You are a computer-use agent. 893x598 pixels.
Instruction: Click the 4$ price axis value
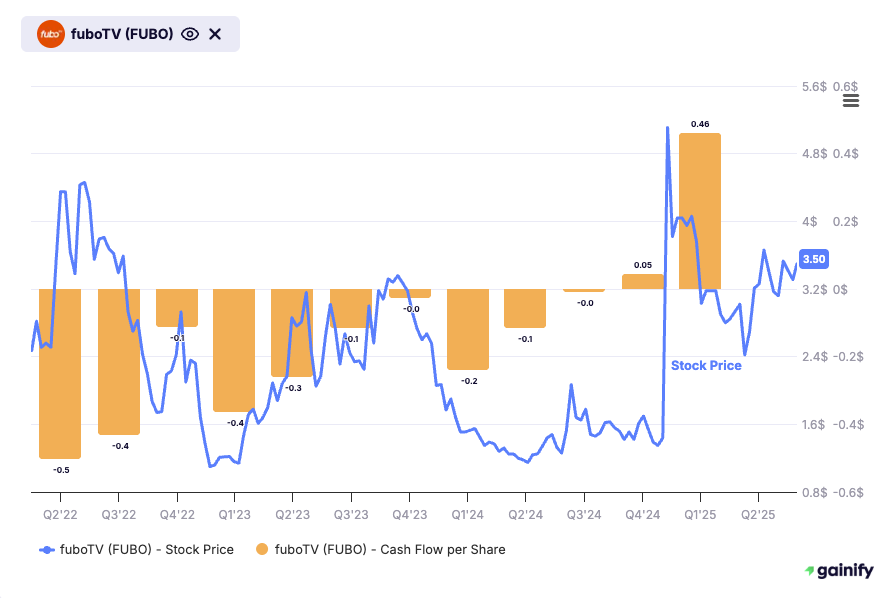(x=810, y=222)
